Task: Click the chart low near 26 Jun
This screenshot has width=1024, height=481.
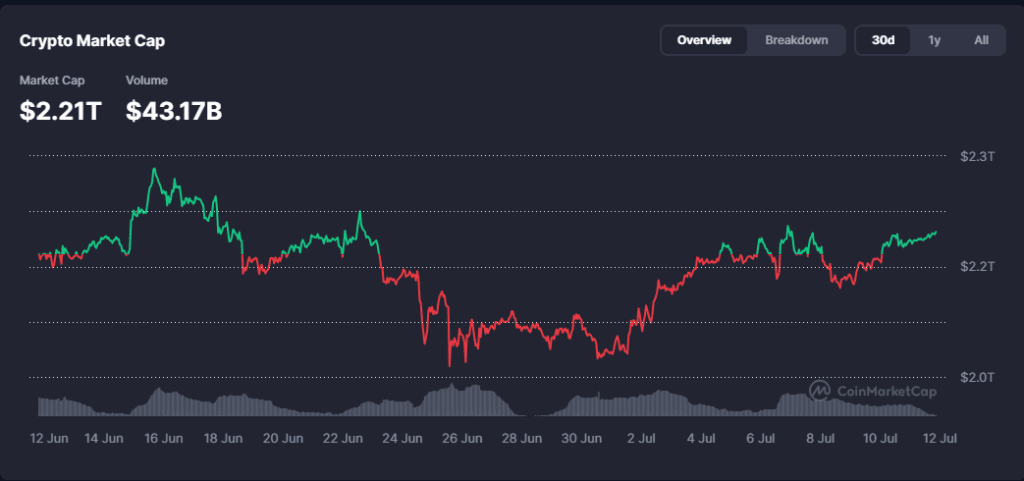Action: click(449, 365)
